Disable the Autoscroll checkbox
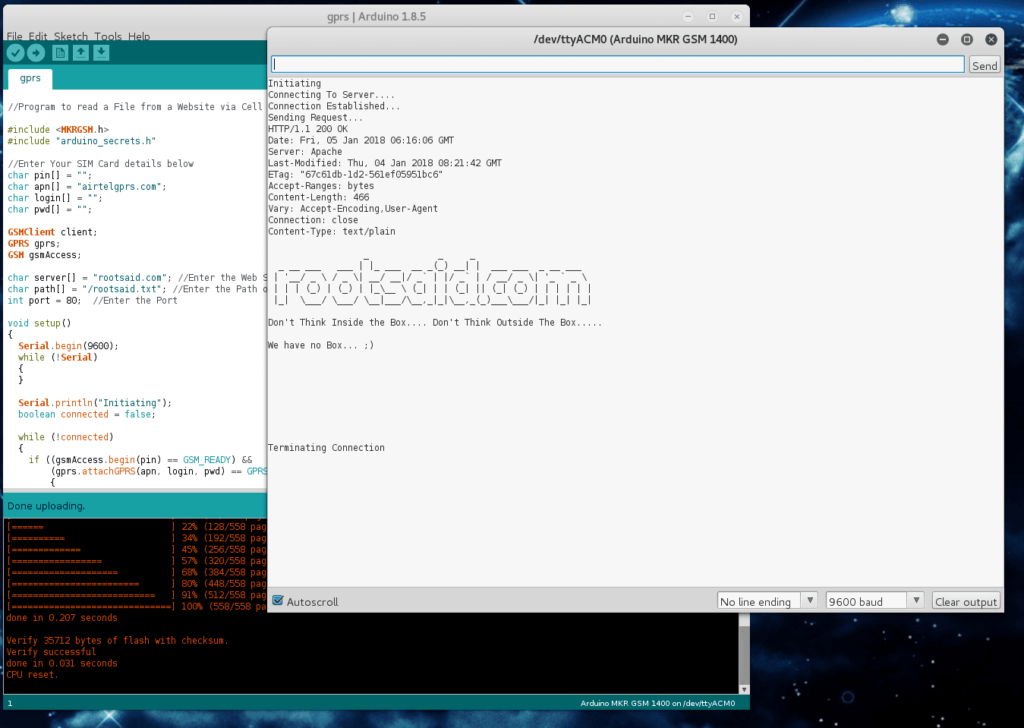 [277, 601]
